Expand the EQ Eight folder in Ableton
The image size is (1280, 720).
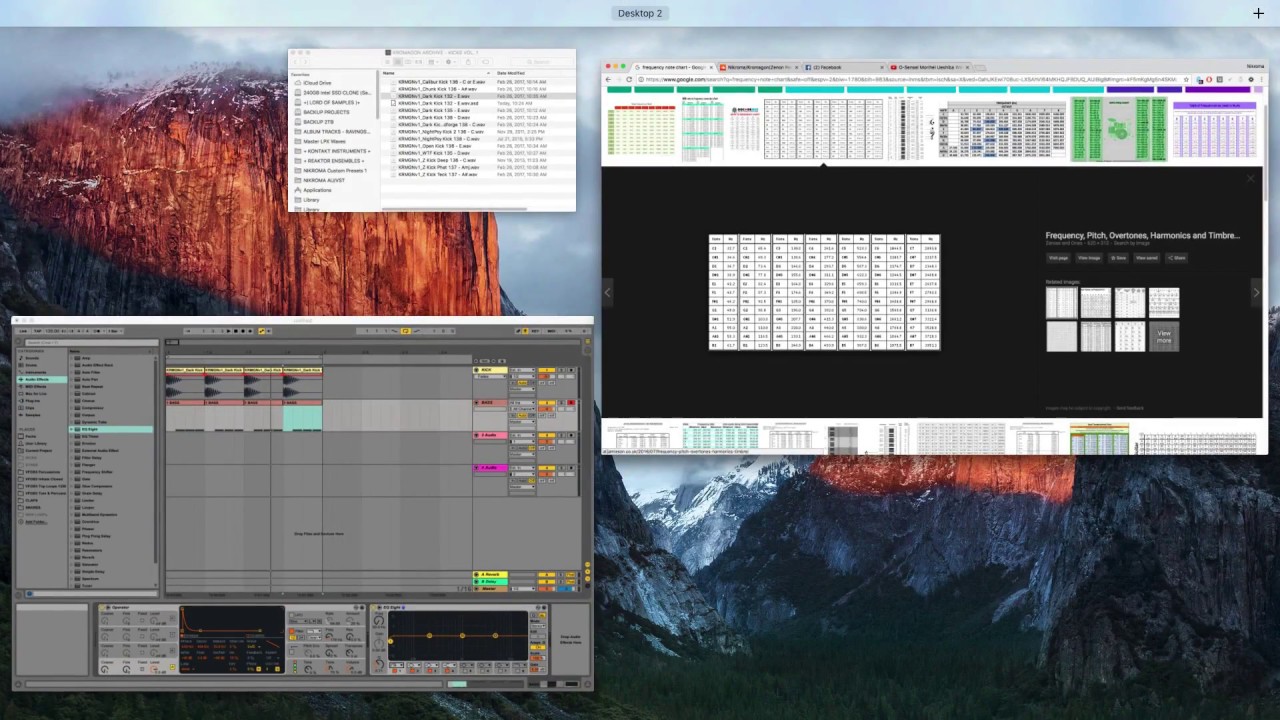click(72, 429)
